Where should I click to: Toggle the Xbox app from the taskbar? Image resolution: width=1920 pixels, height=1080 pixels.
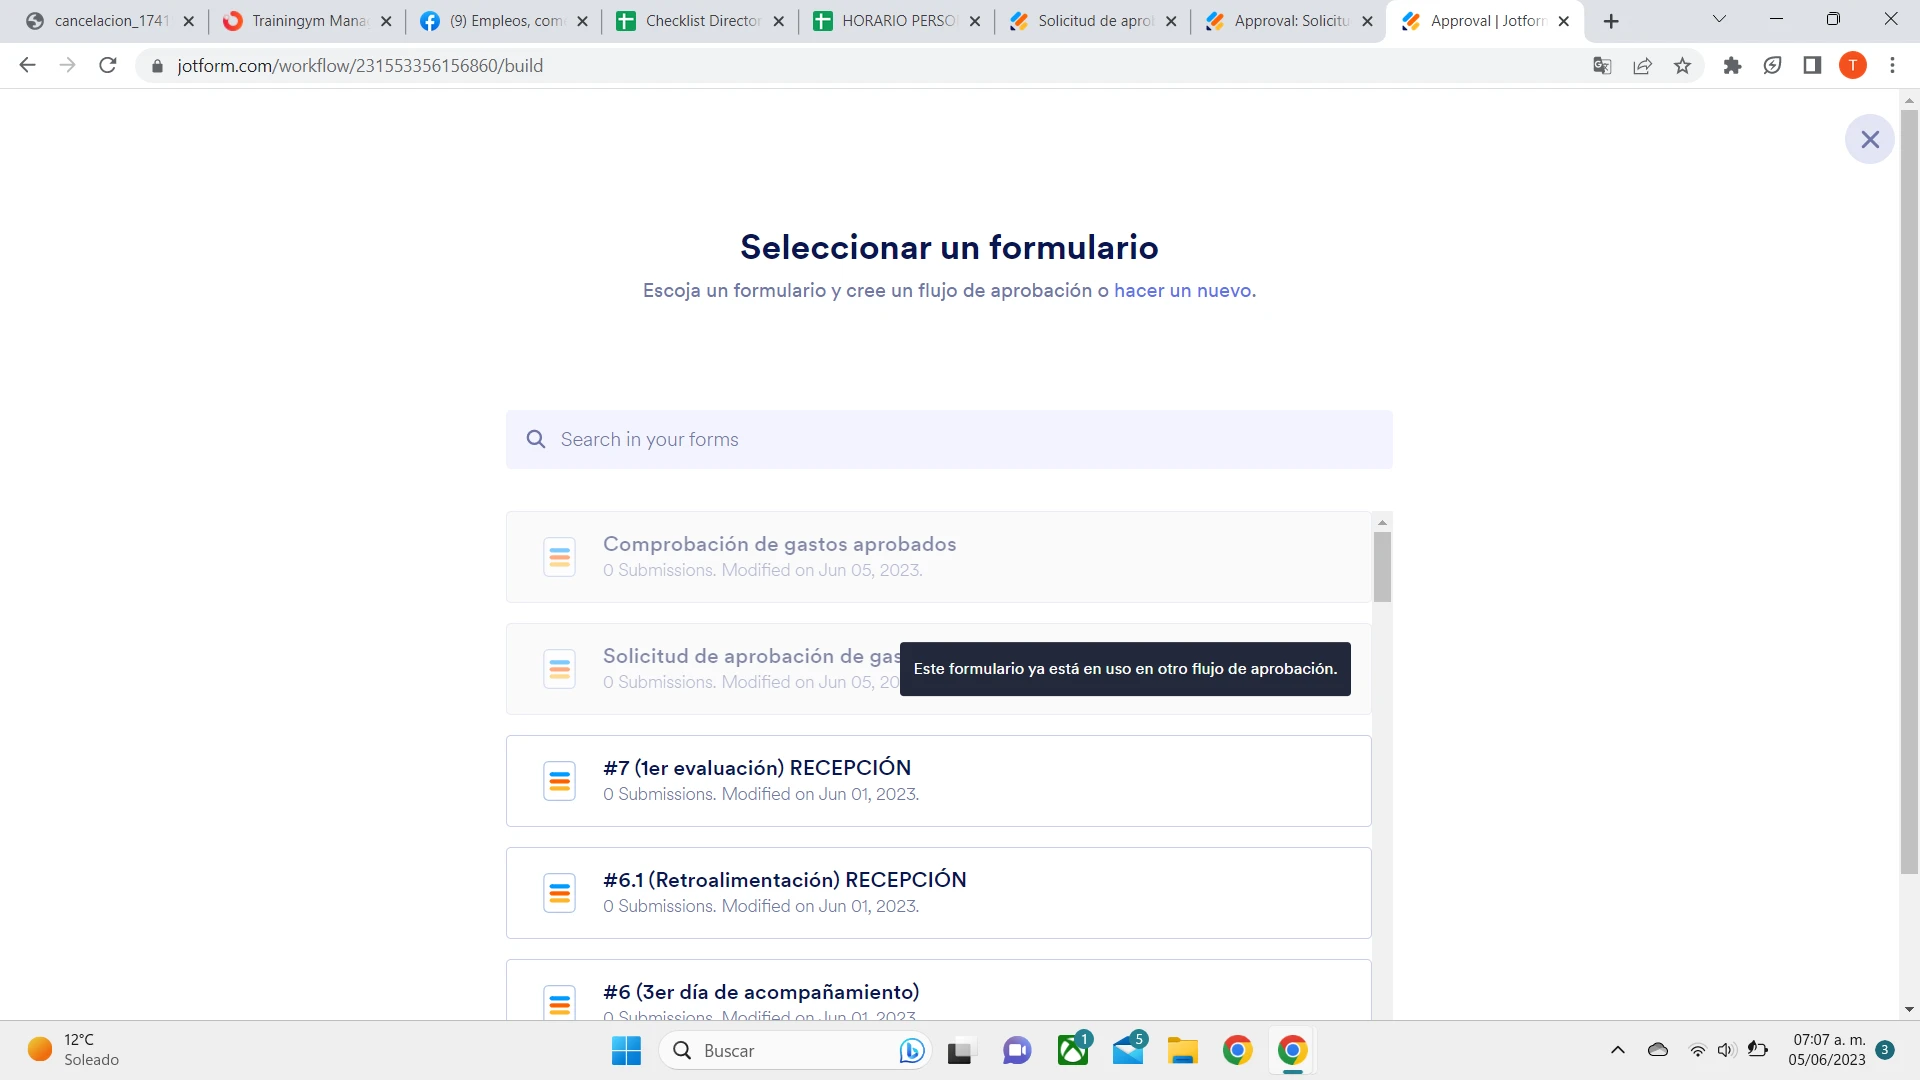click(1074, 1050)
